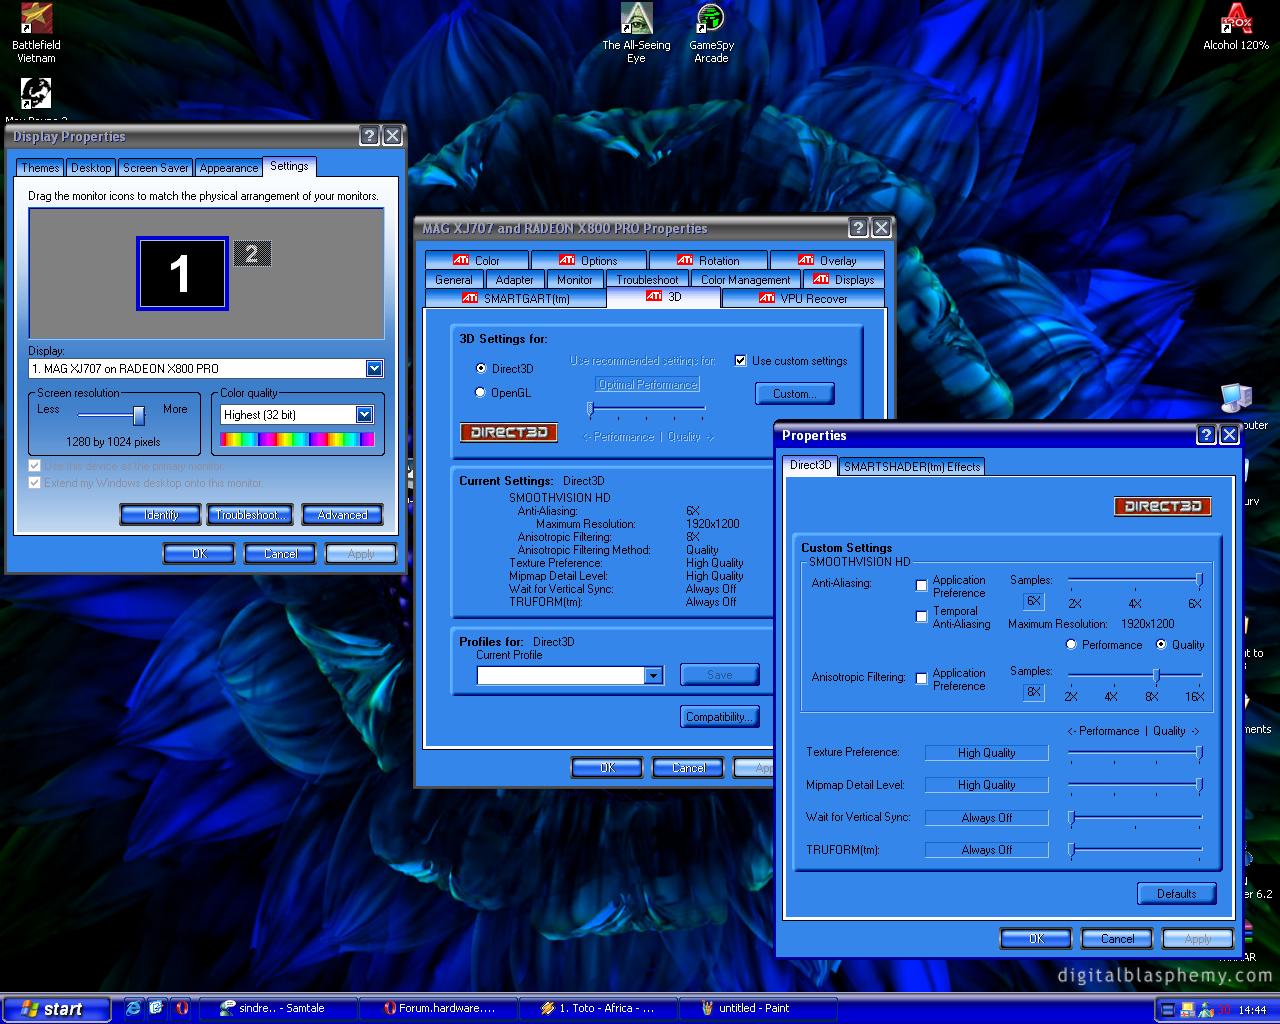
Task: Click the taskbar clock
Action: (x=1252, y=1010)
